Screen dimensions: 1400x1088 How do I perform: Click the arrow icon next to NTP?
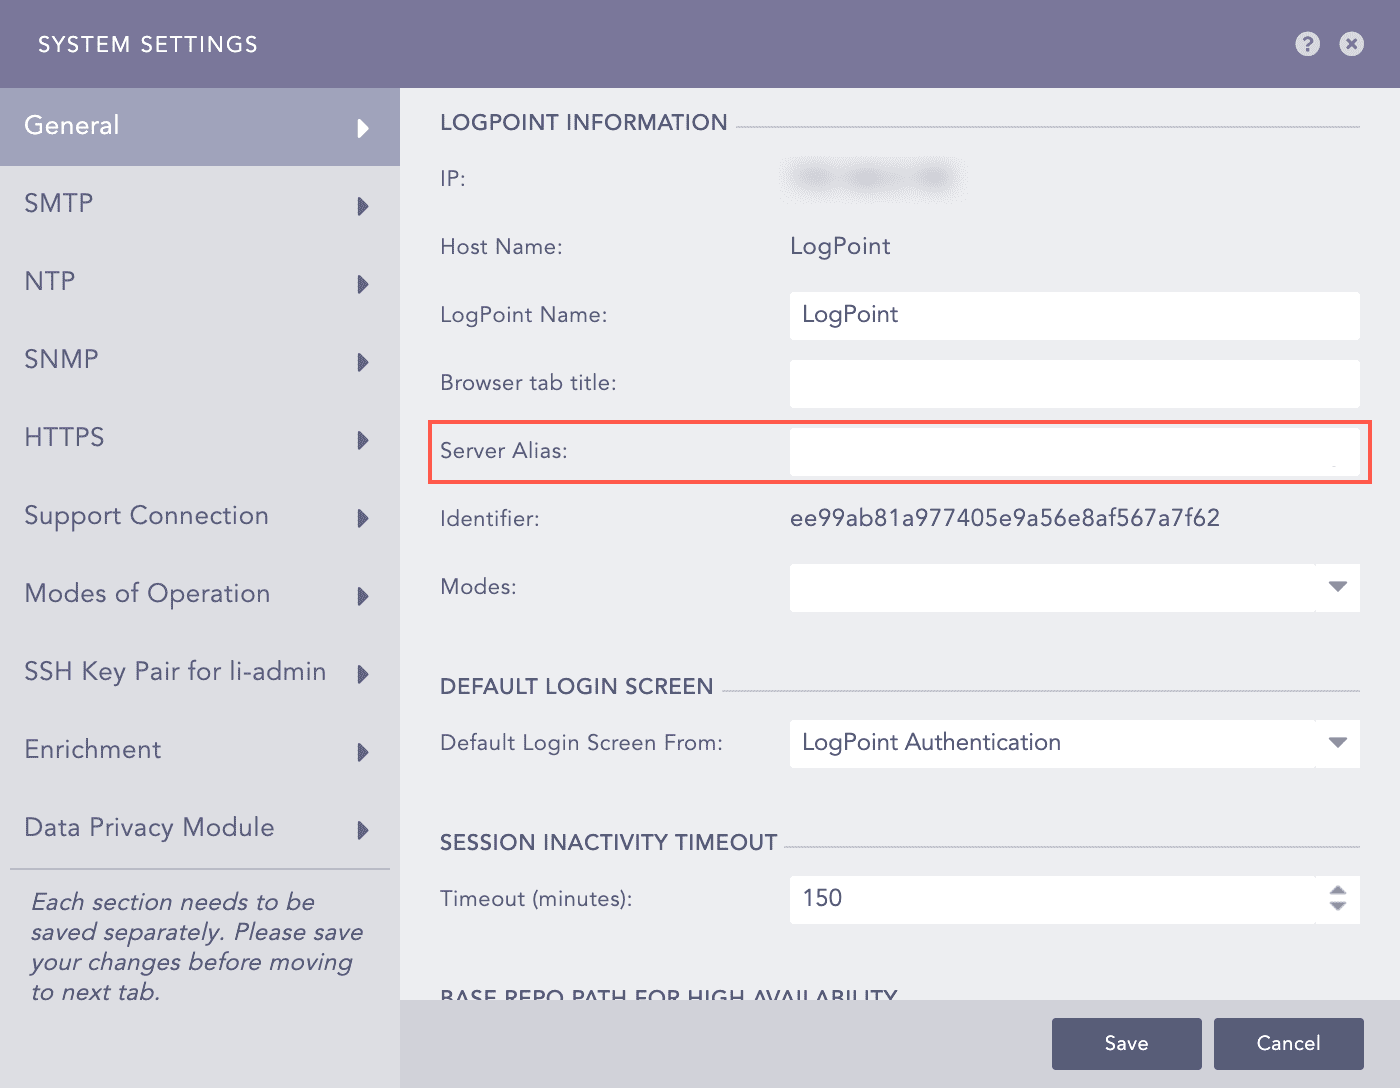tap(363, 284)
